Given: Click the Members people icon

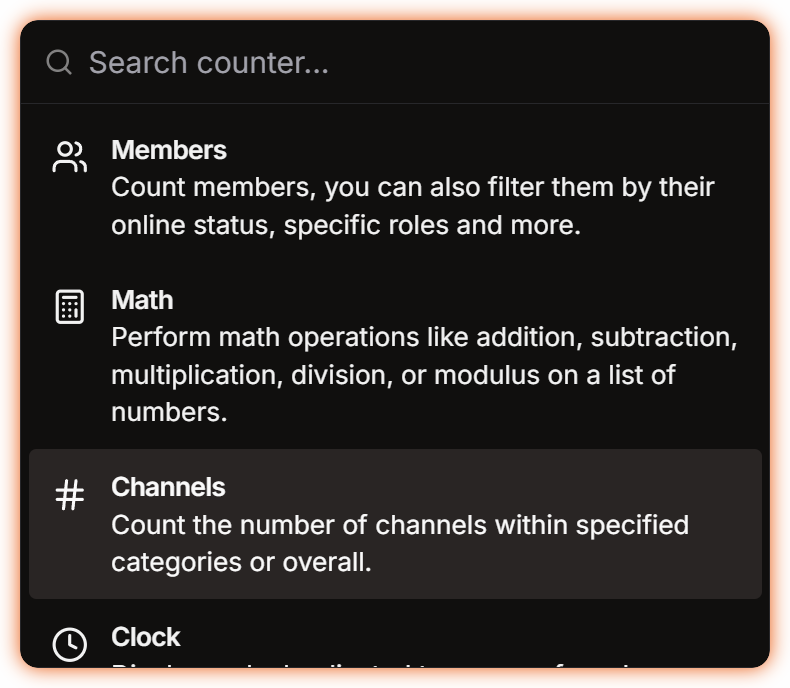Looking at the screenshot, I should pos(69,157).
